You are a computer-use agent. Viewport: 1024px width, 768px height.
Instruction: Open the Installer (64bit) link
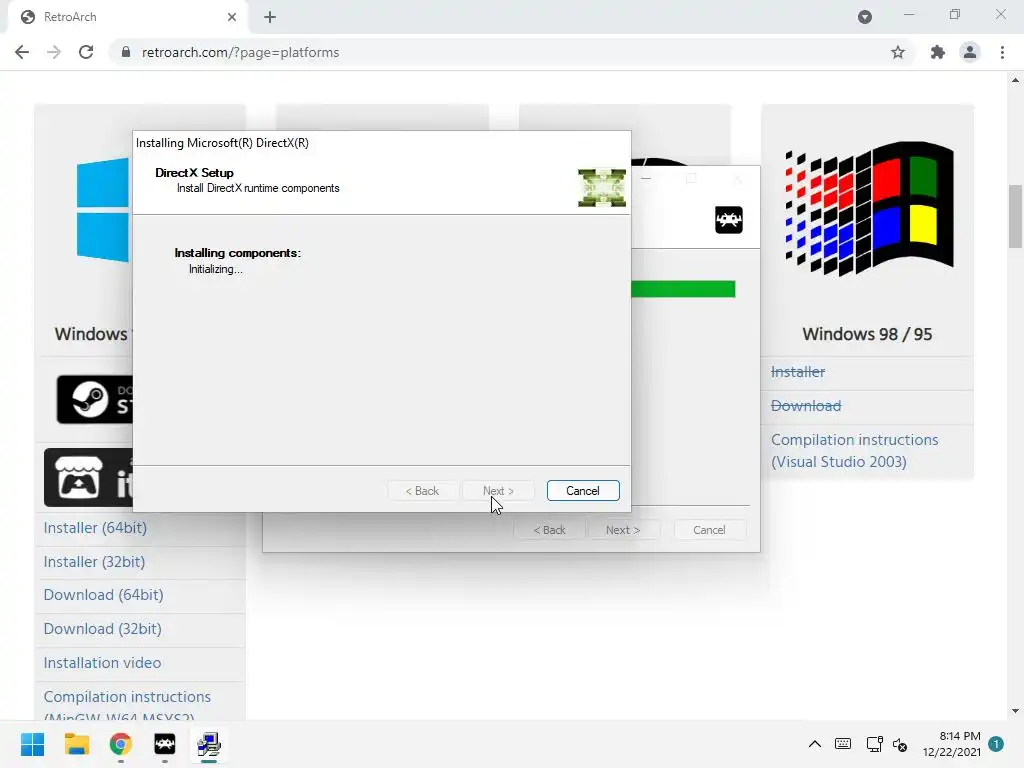(x=95, y=528)
